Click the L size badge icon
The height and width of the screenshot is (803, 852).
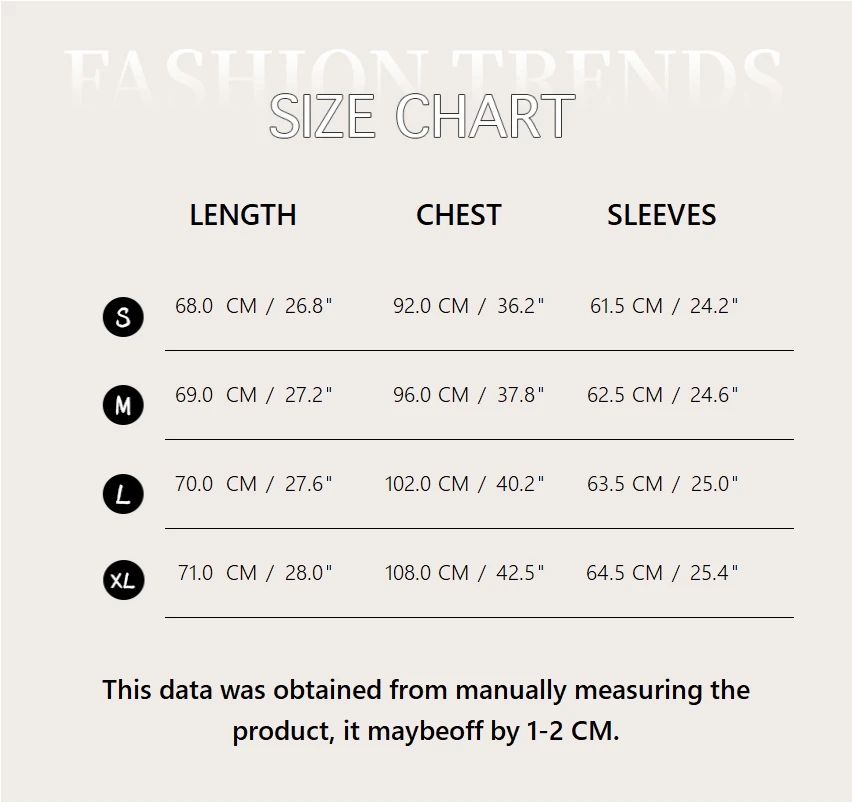(x=123, y=494)
